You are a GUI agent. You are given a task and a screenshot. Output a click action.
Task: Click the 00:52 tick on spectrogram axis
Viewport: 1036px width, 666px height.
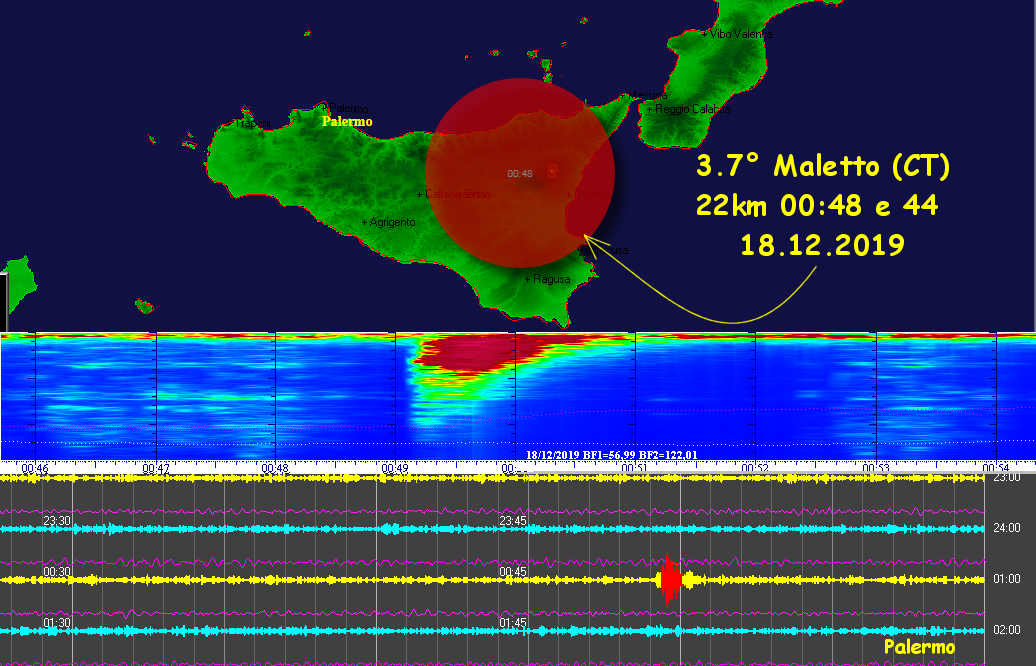pyautogui.click(x=755, y=467)
